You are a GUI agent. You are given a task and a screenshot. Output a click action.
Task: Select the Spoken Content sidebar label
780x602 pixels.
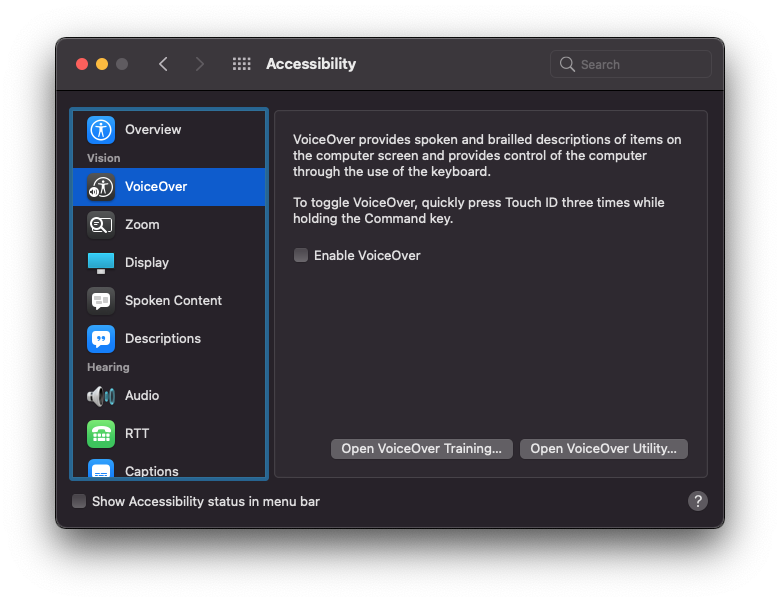tap(174, 301)
